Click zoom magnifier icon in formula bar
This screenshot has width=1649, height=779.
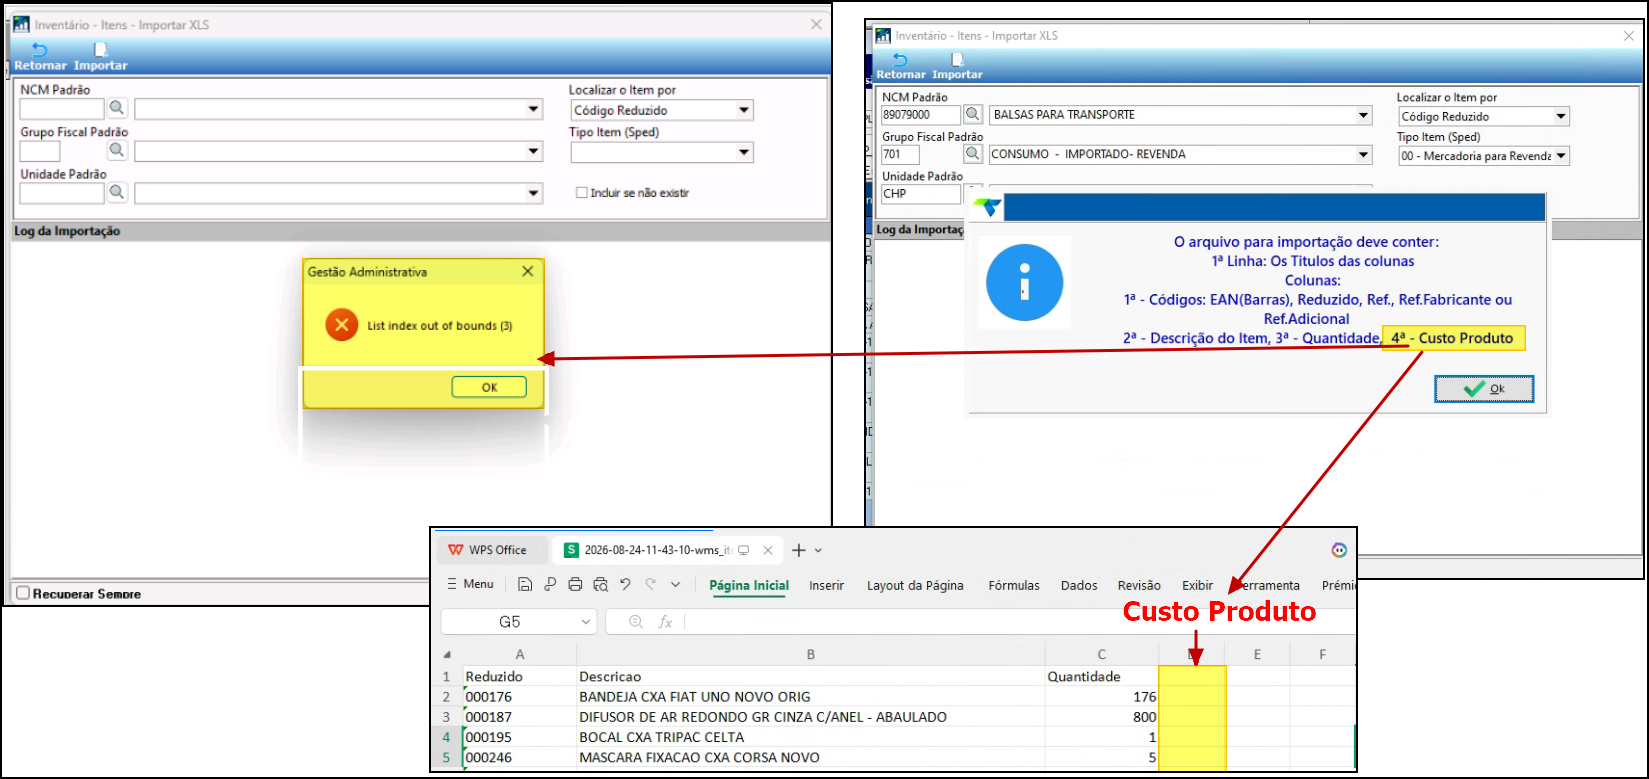point(636,622)
